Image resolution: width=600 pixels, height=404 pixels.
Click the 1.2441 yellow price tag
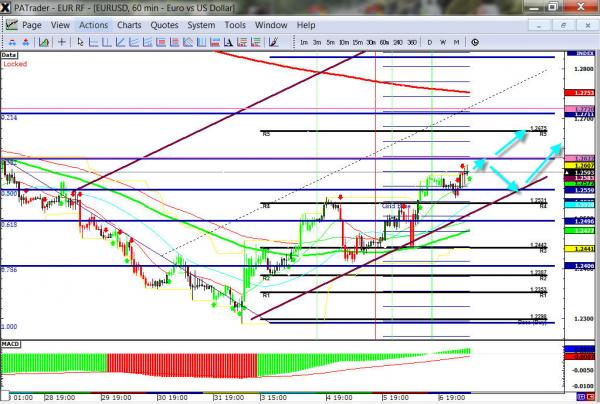click(x=579, y=249)
